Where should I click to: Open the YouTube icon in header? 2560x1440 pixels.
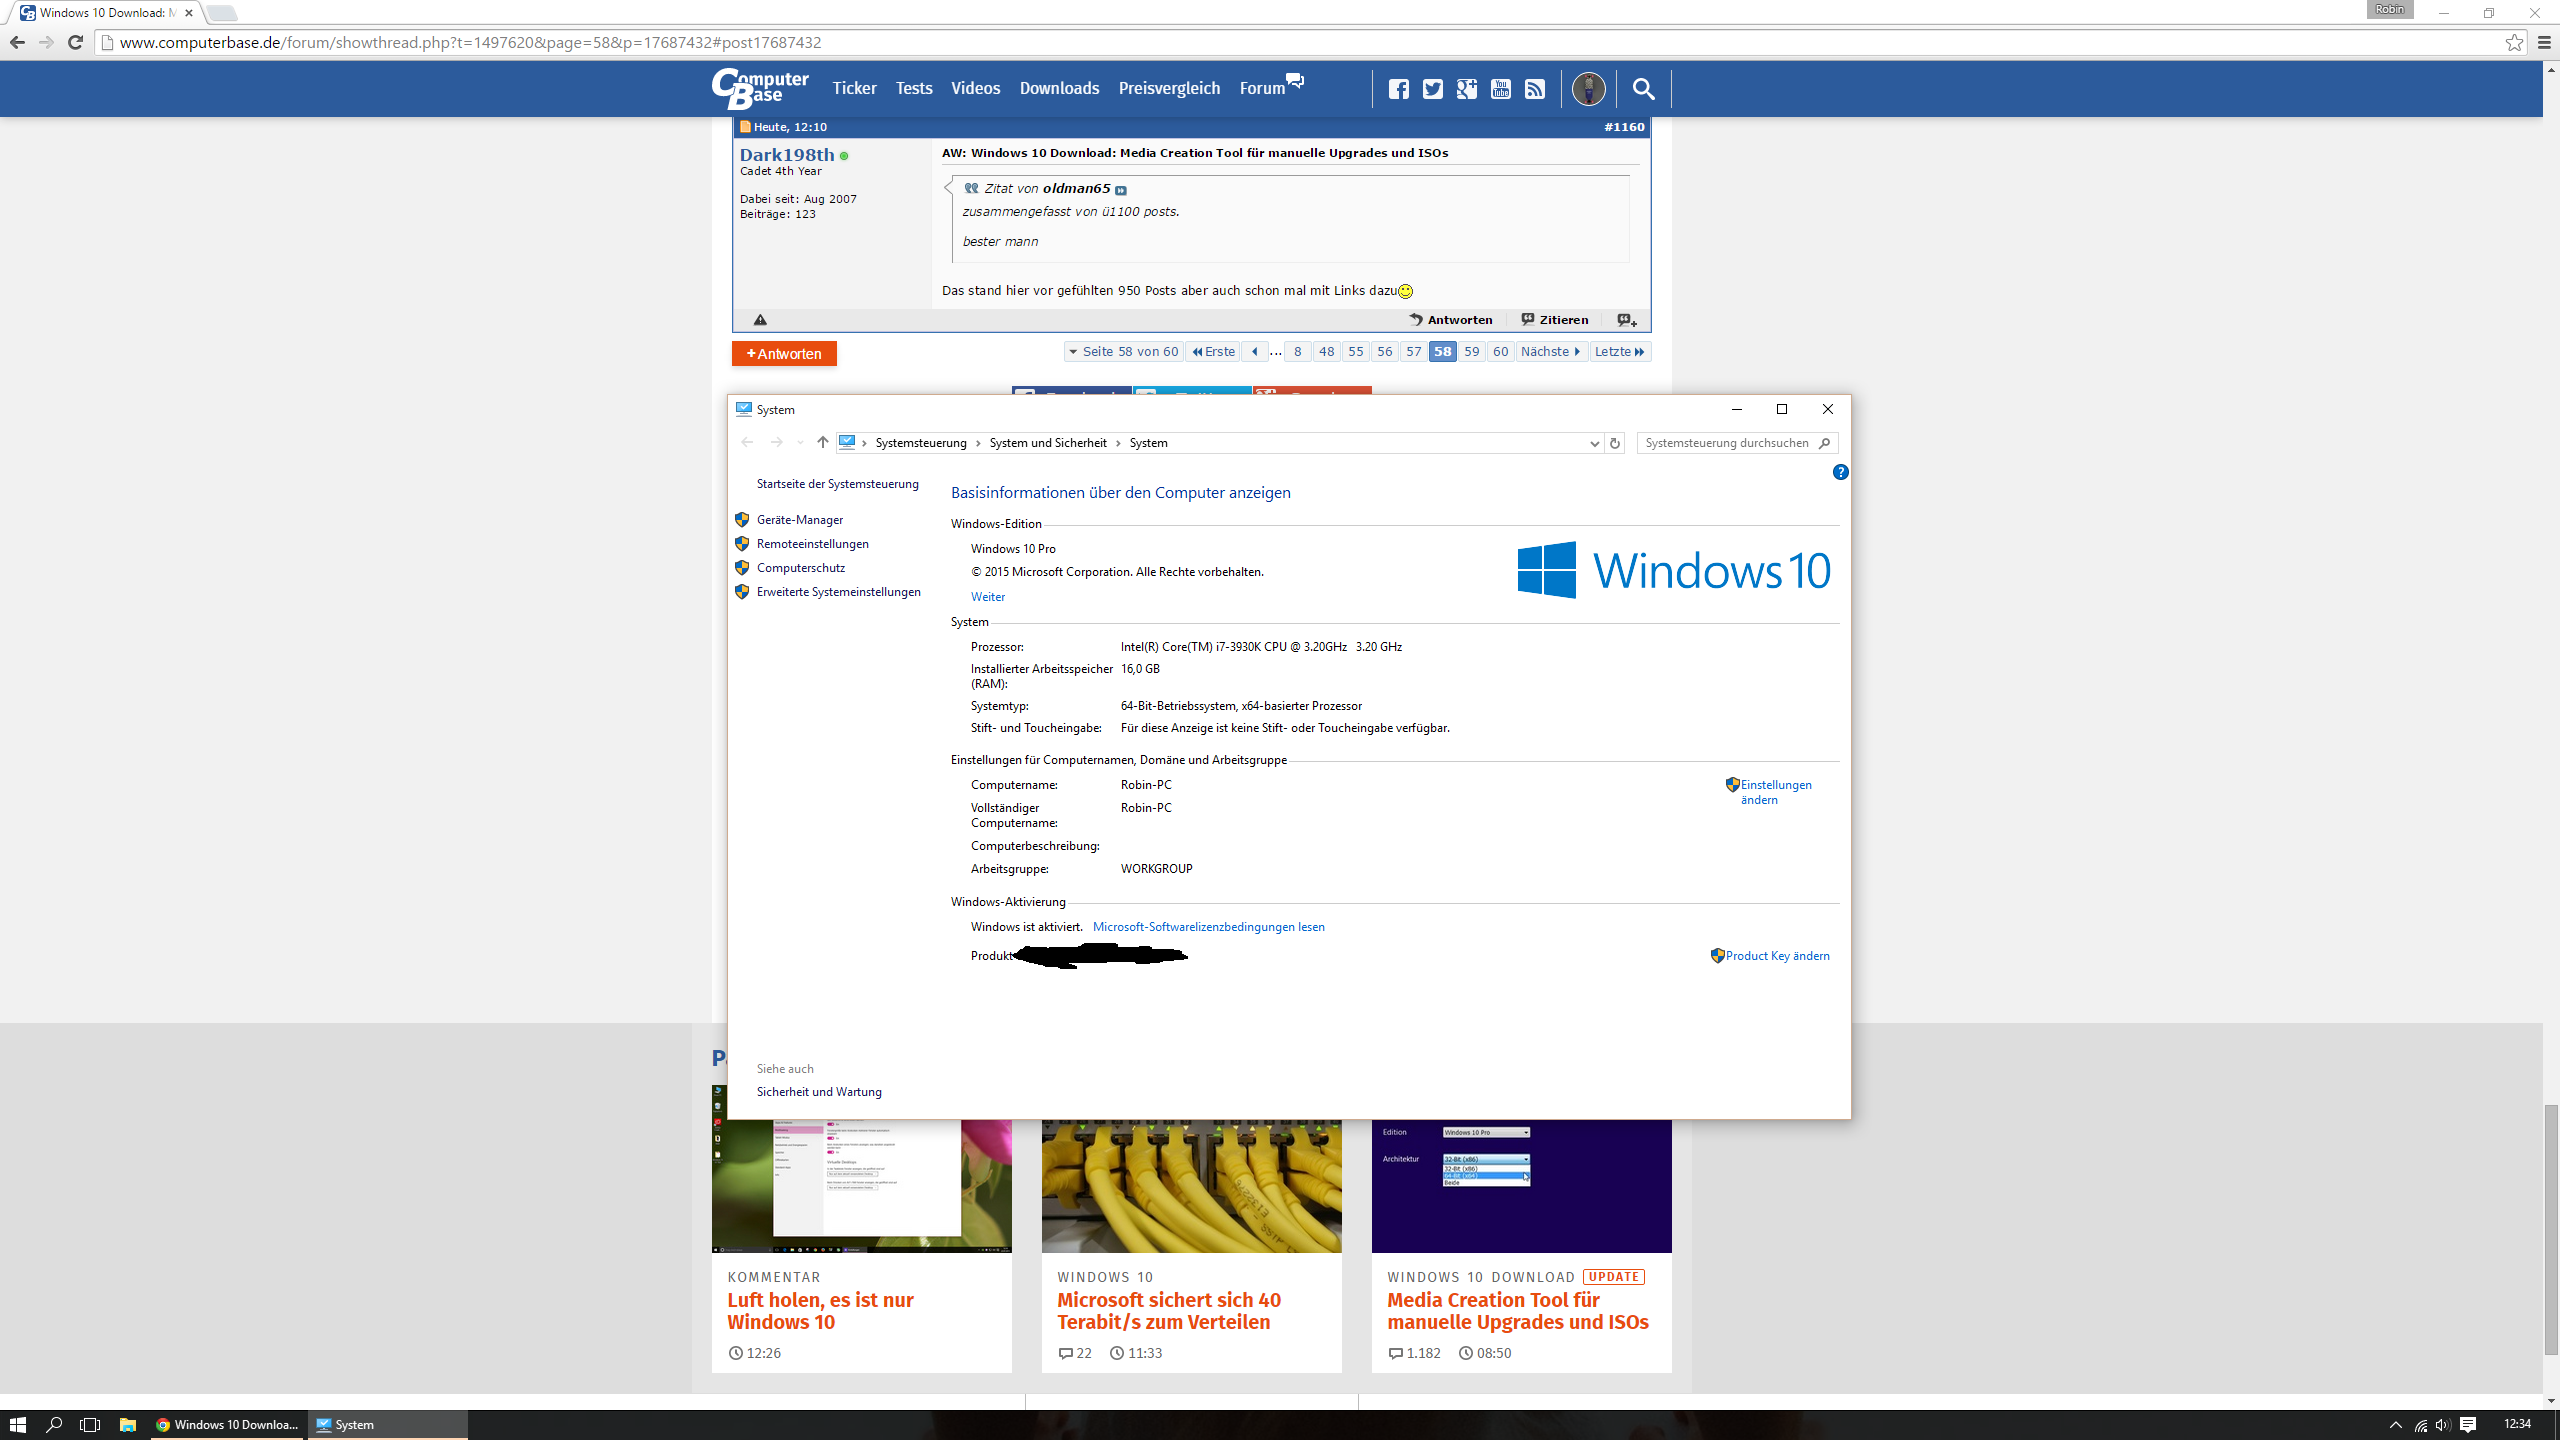tap(1500, 89)
